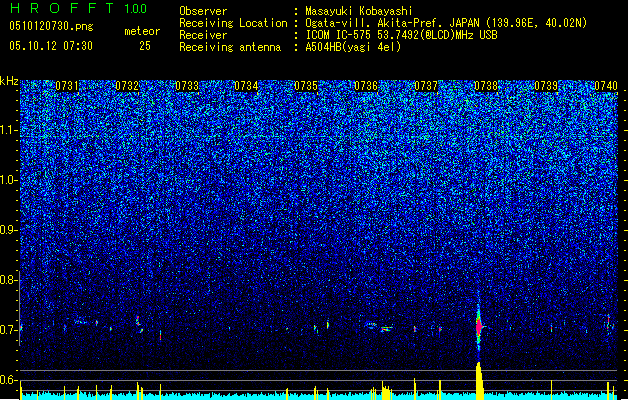The height and width of the screenshot is (400, 629).
Task: Click the 0736 time marker
Action: 366,86
